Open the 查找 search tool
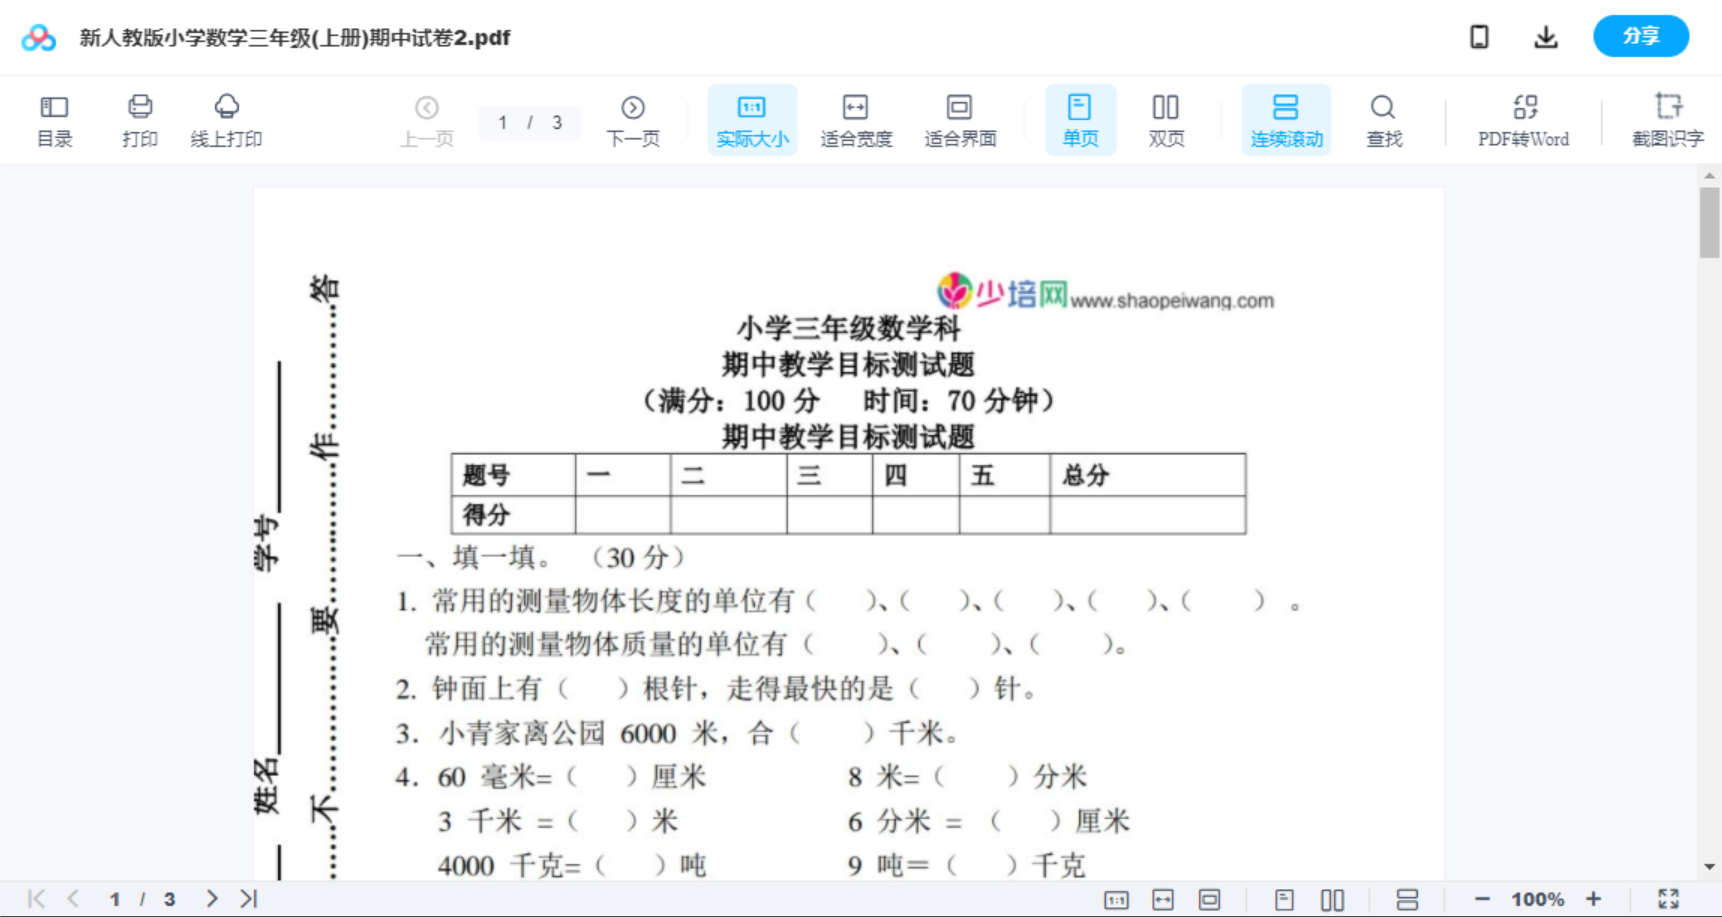The image size is (1722, 917). coord(1383,119)
